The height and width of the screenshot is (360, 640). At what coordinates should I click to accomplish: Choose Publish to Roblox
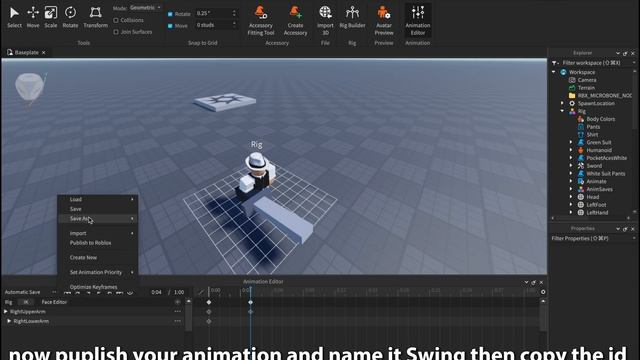click(x=98, y=243)
